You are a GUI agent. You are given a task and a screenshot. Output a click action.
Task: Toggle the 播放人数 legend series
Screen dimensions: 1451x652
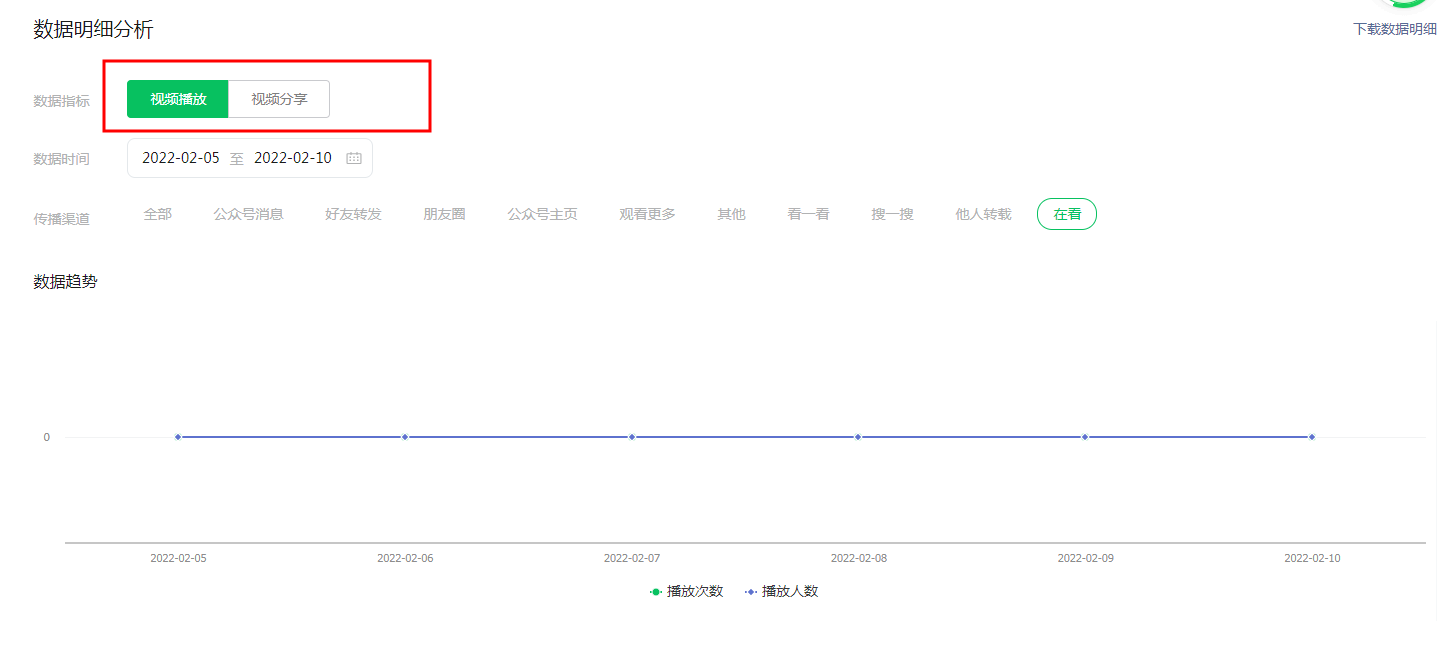[781, 591]
